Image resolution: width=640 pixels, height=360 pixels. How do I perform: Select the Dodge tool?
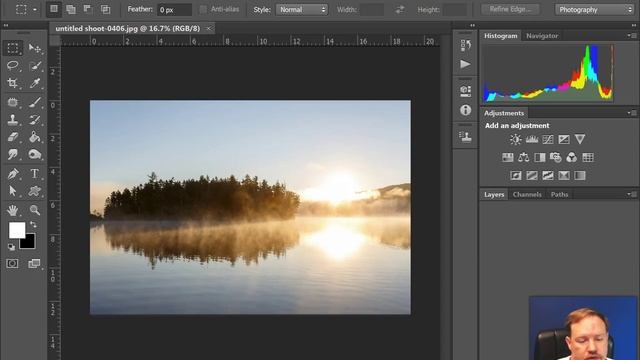pos(35,154)
